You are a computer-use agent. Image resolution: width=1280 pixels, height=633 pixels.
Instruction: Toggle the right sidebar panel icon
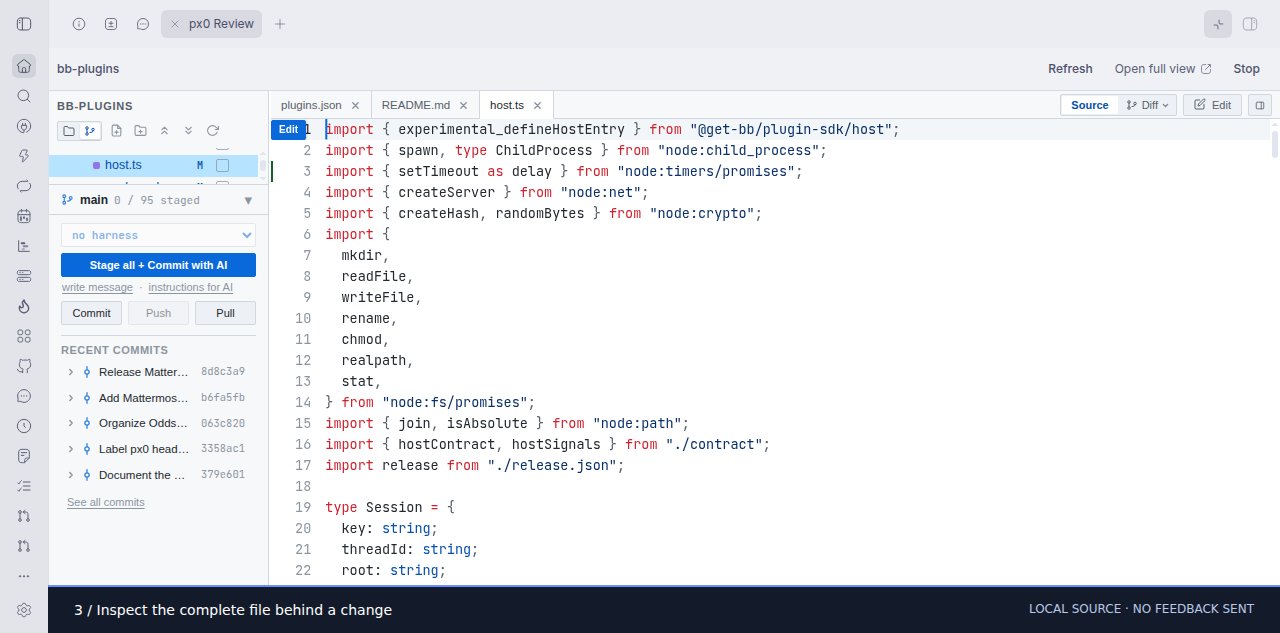point(1250,24)
